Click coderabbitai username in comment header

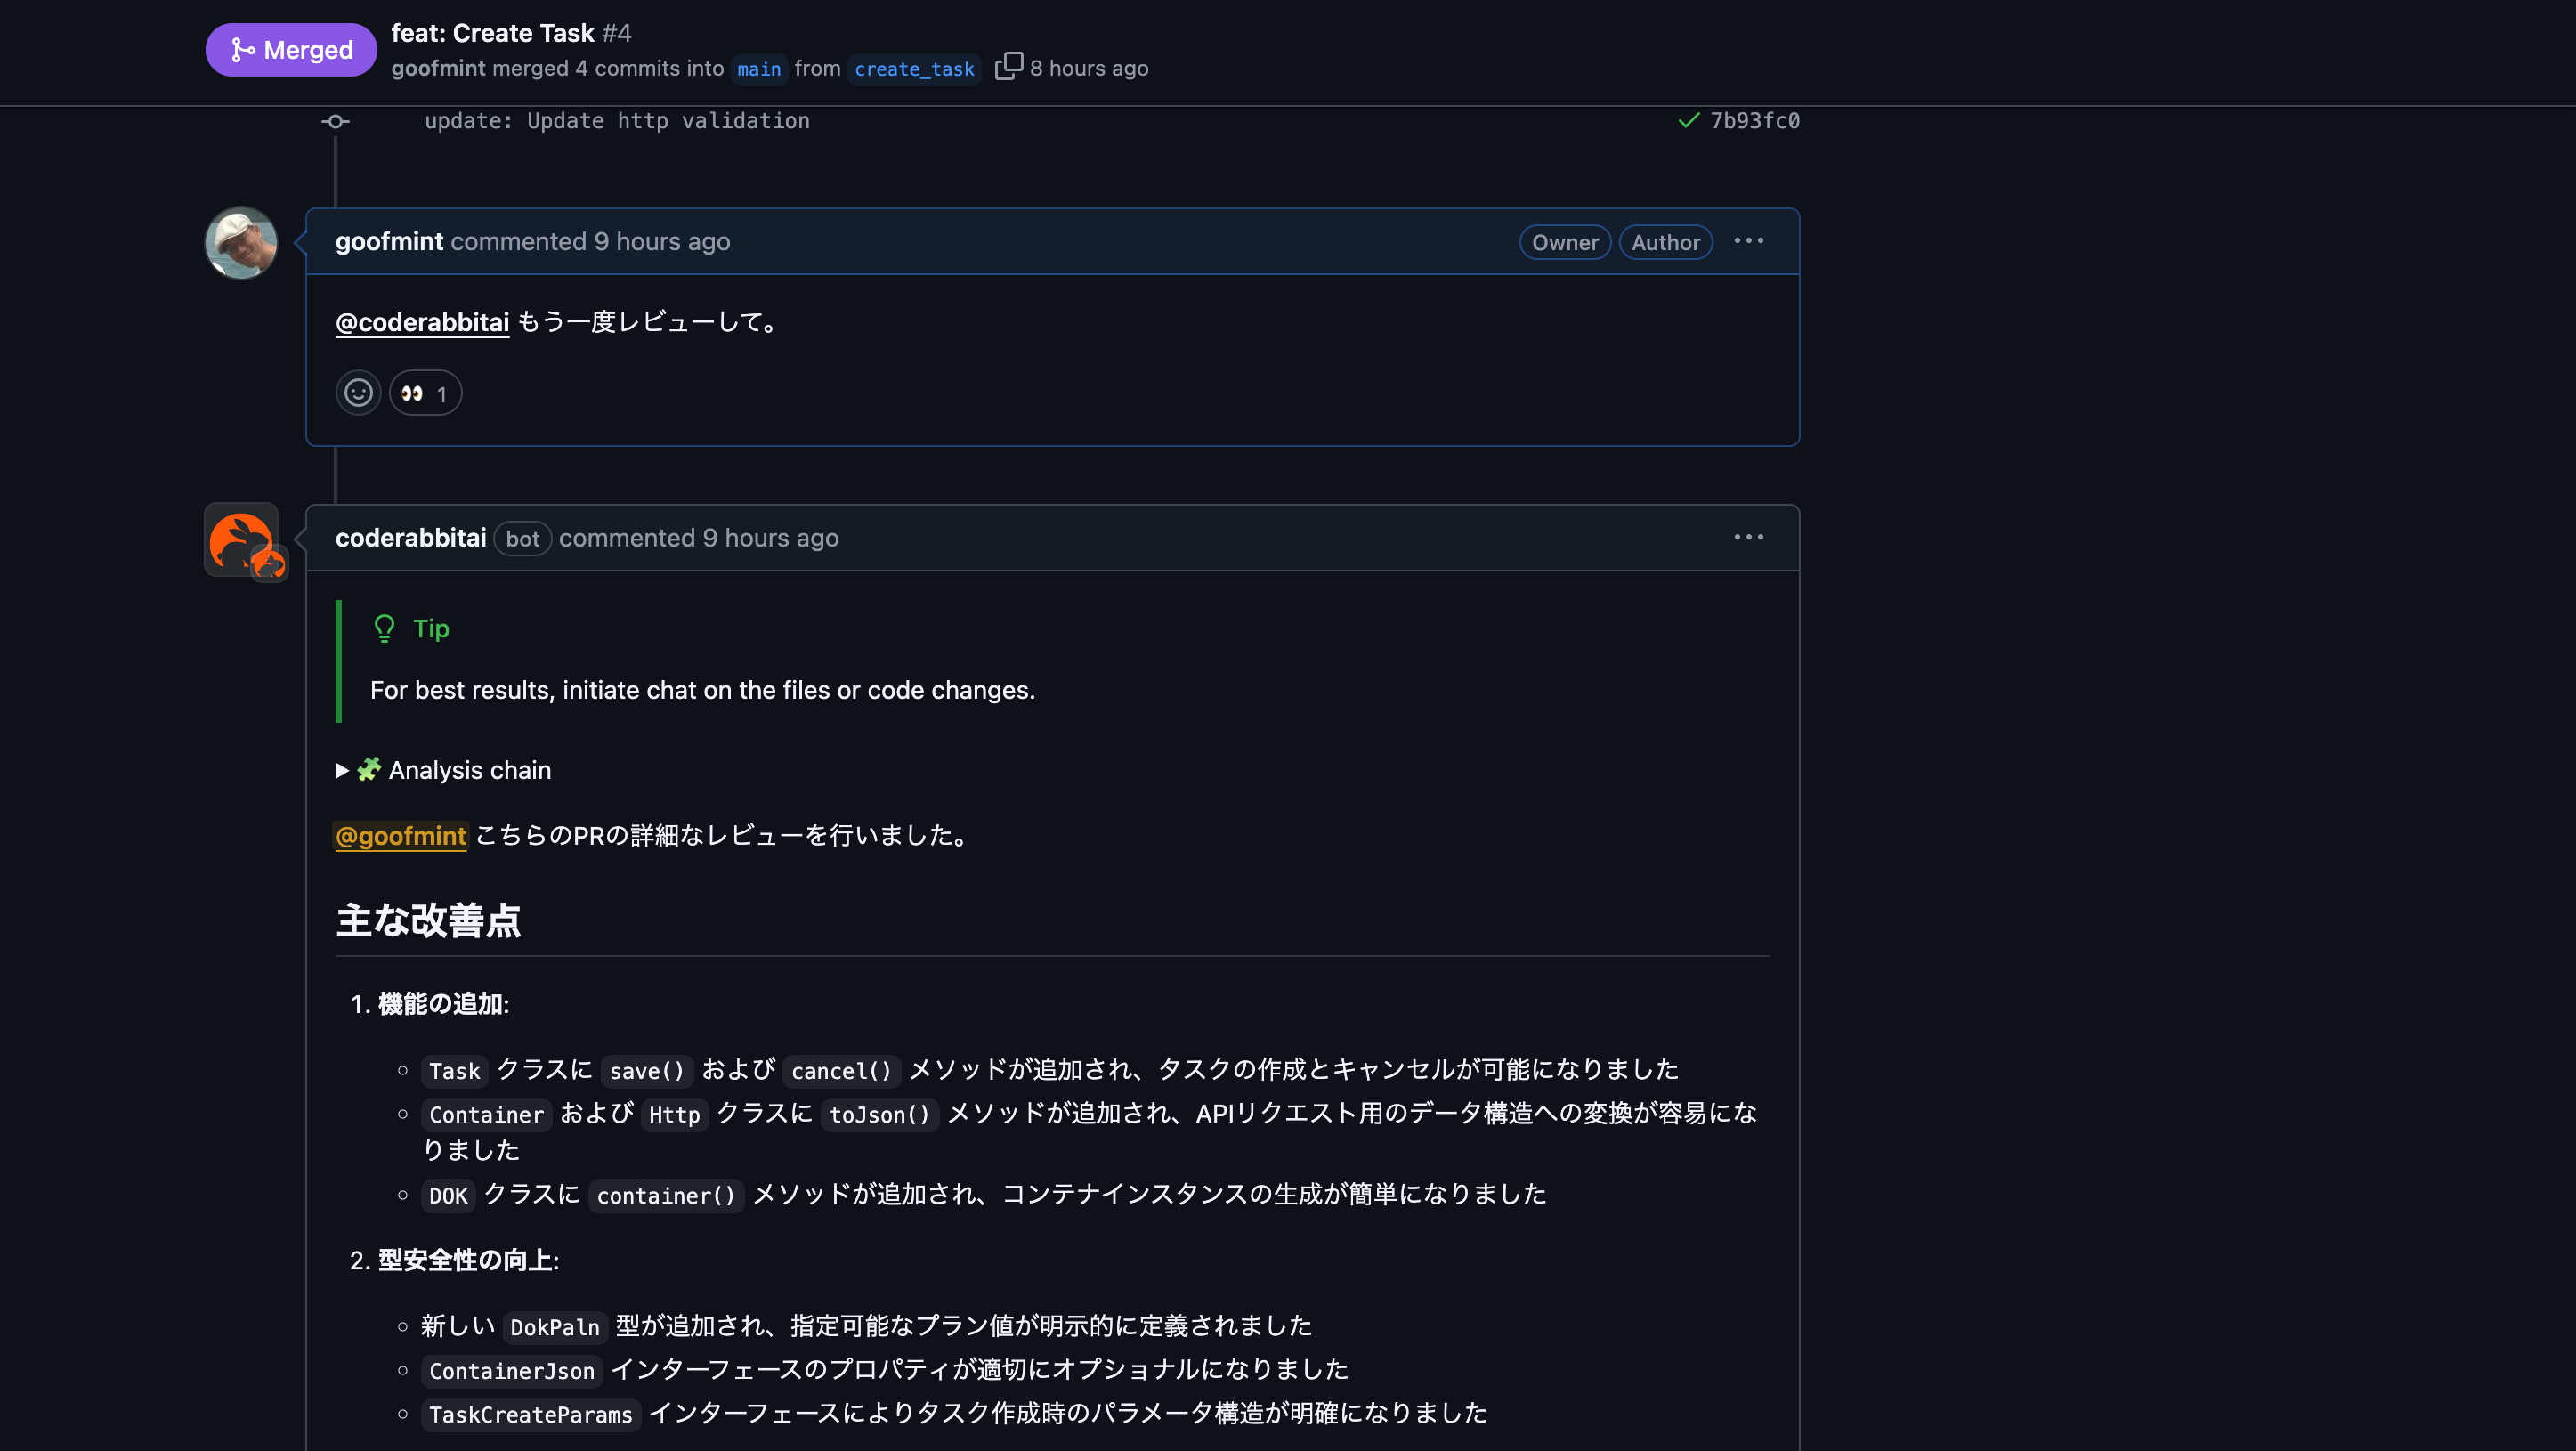(410, 537)
